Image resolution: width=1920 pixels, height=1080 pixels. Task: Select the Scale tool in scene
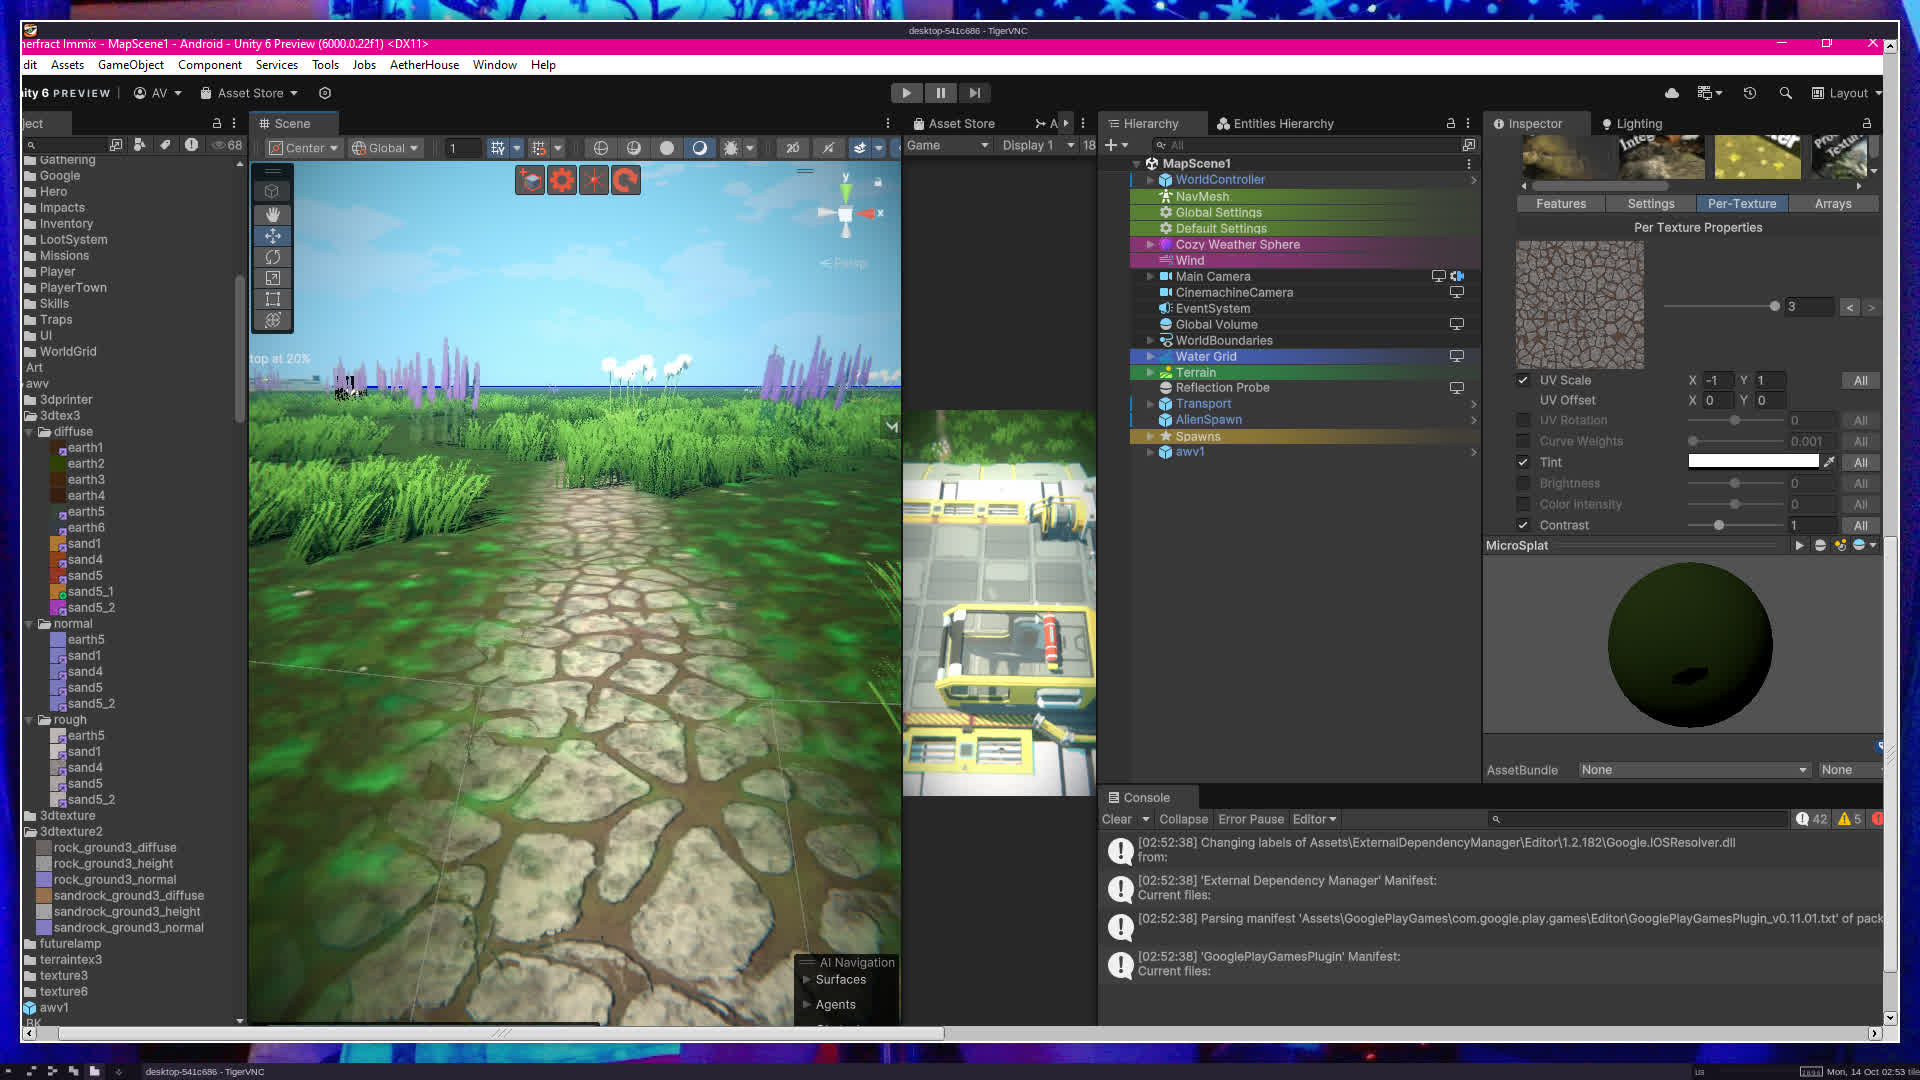coord(272,278)
